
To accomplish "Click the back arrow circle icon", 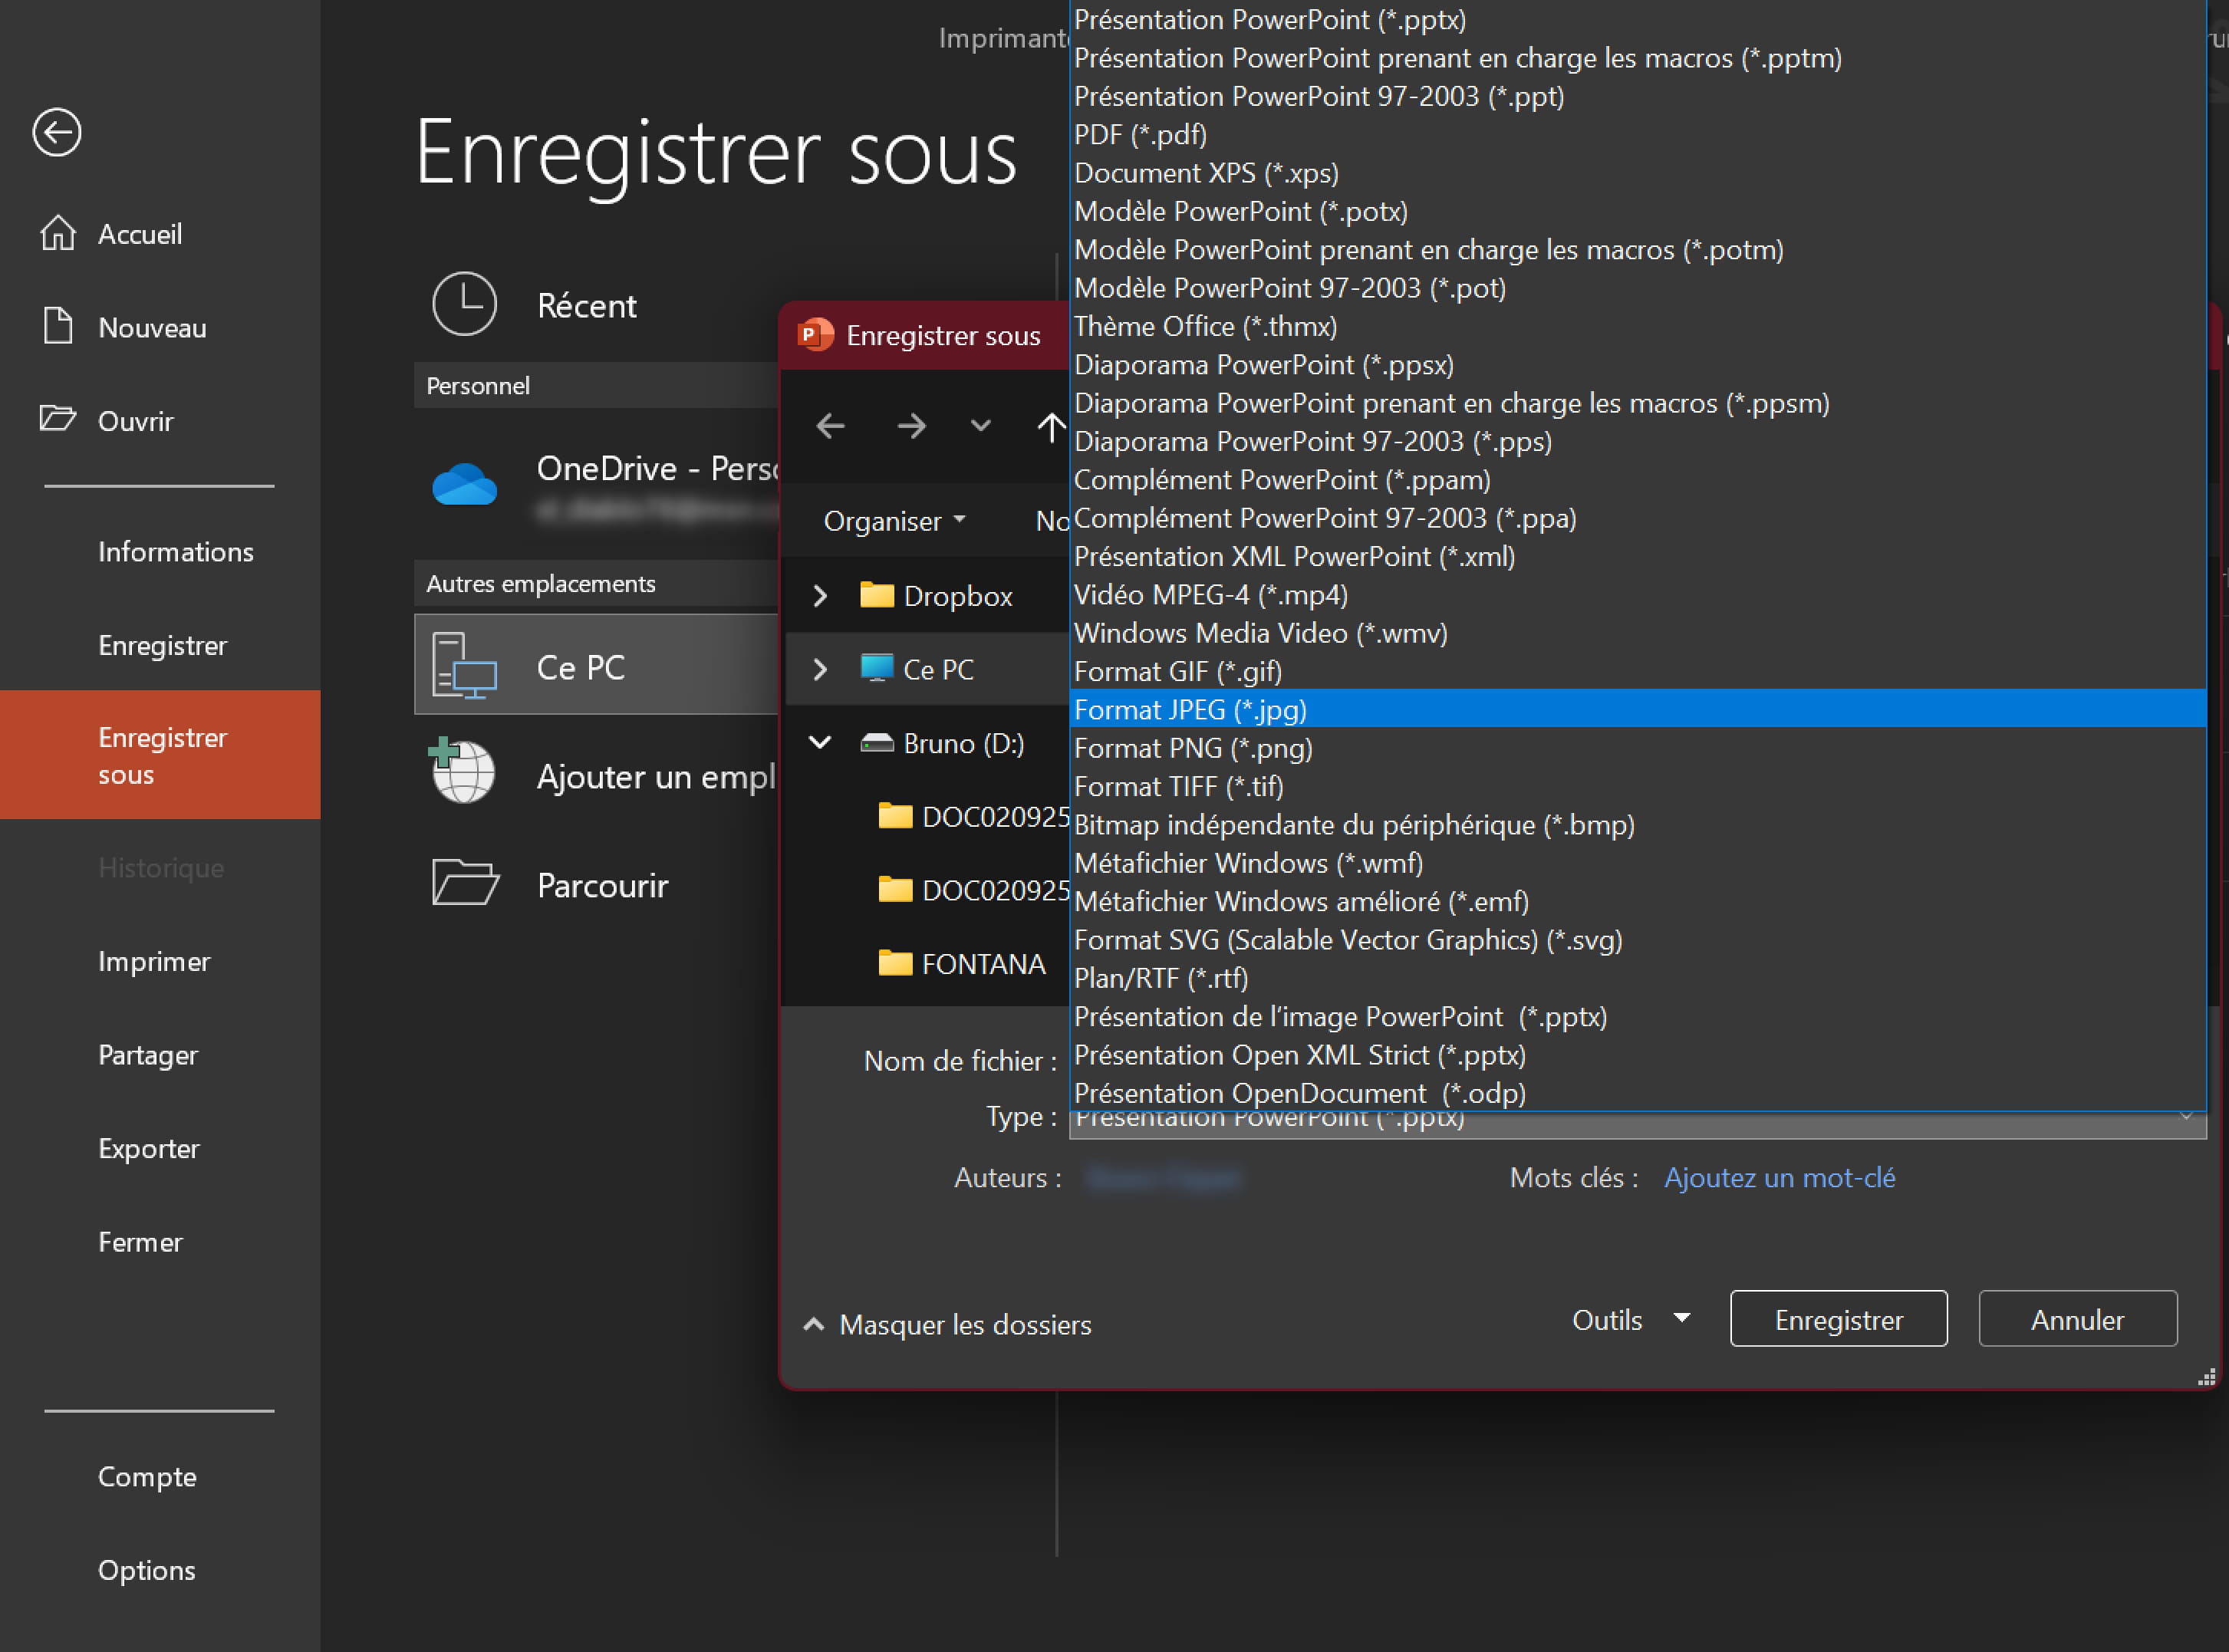I will coord(57,132).
